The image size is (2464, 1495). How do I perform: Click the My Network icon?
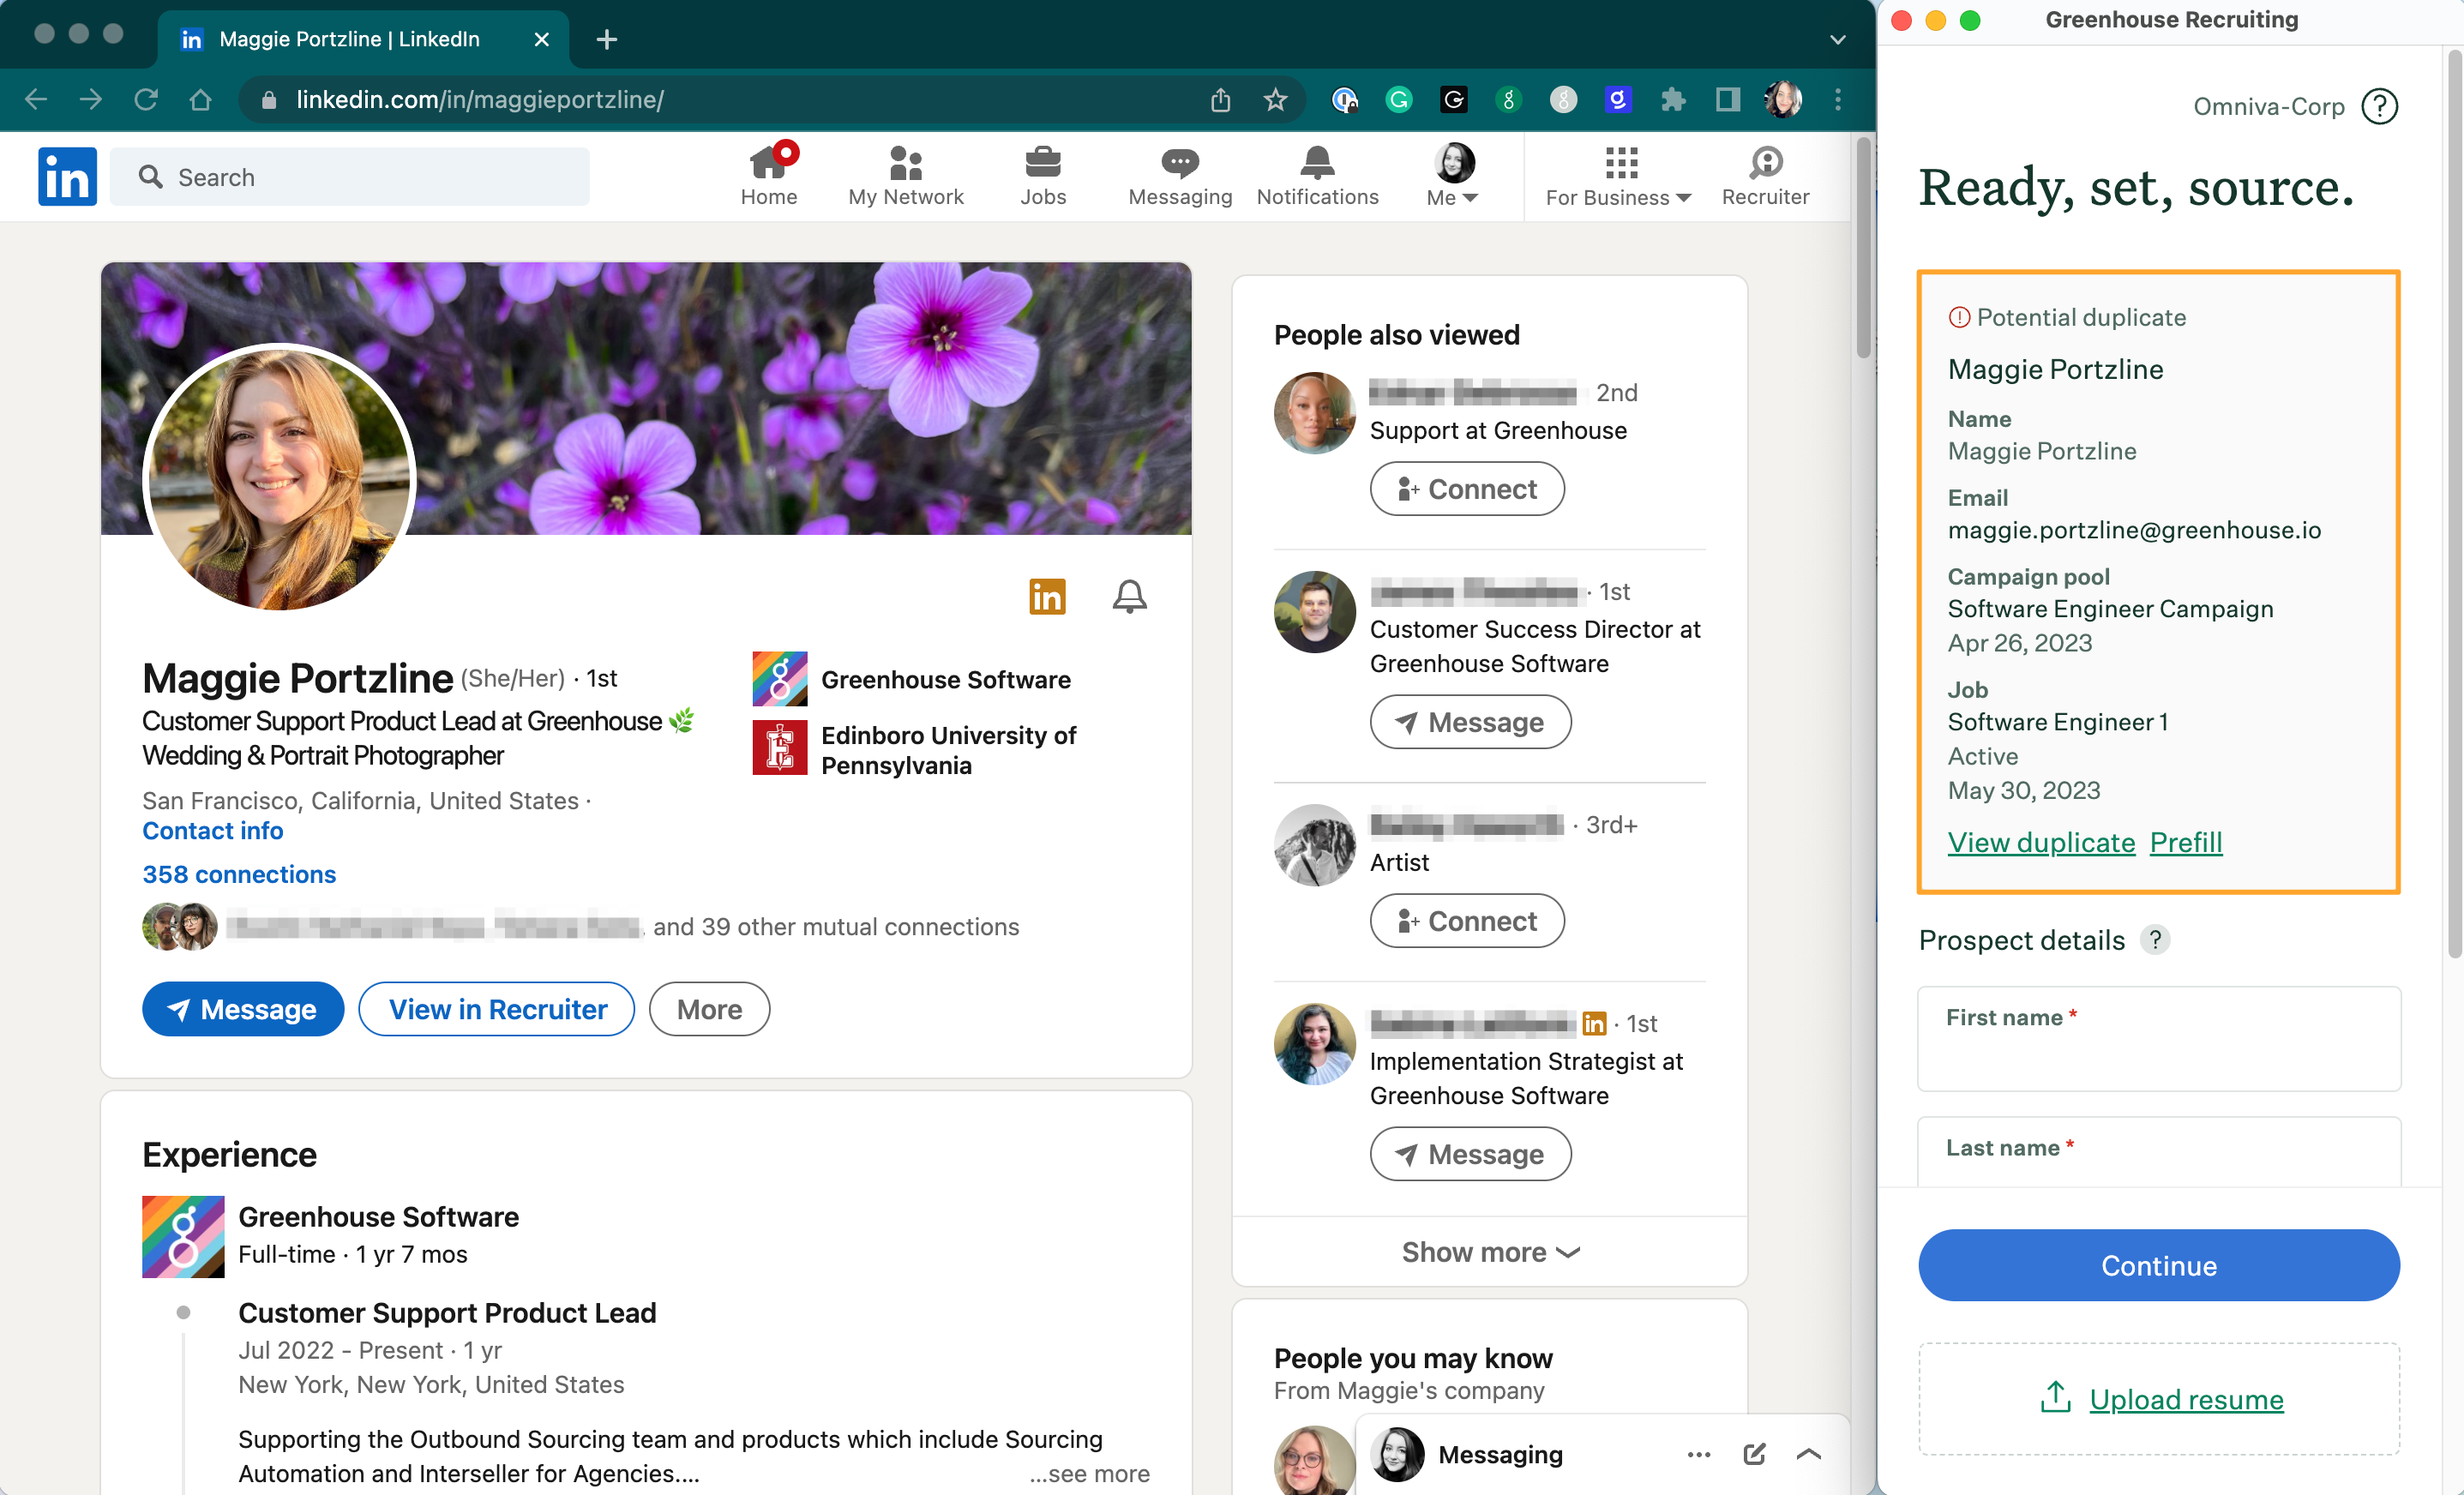tap(904, 176)
